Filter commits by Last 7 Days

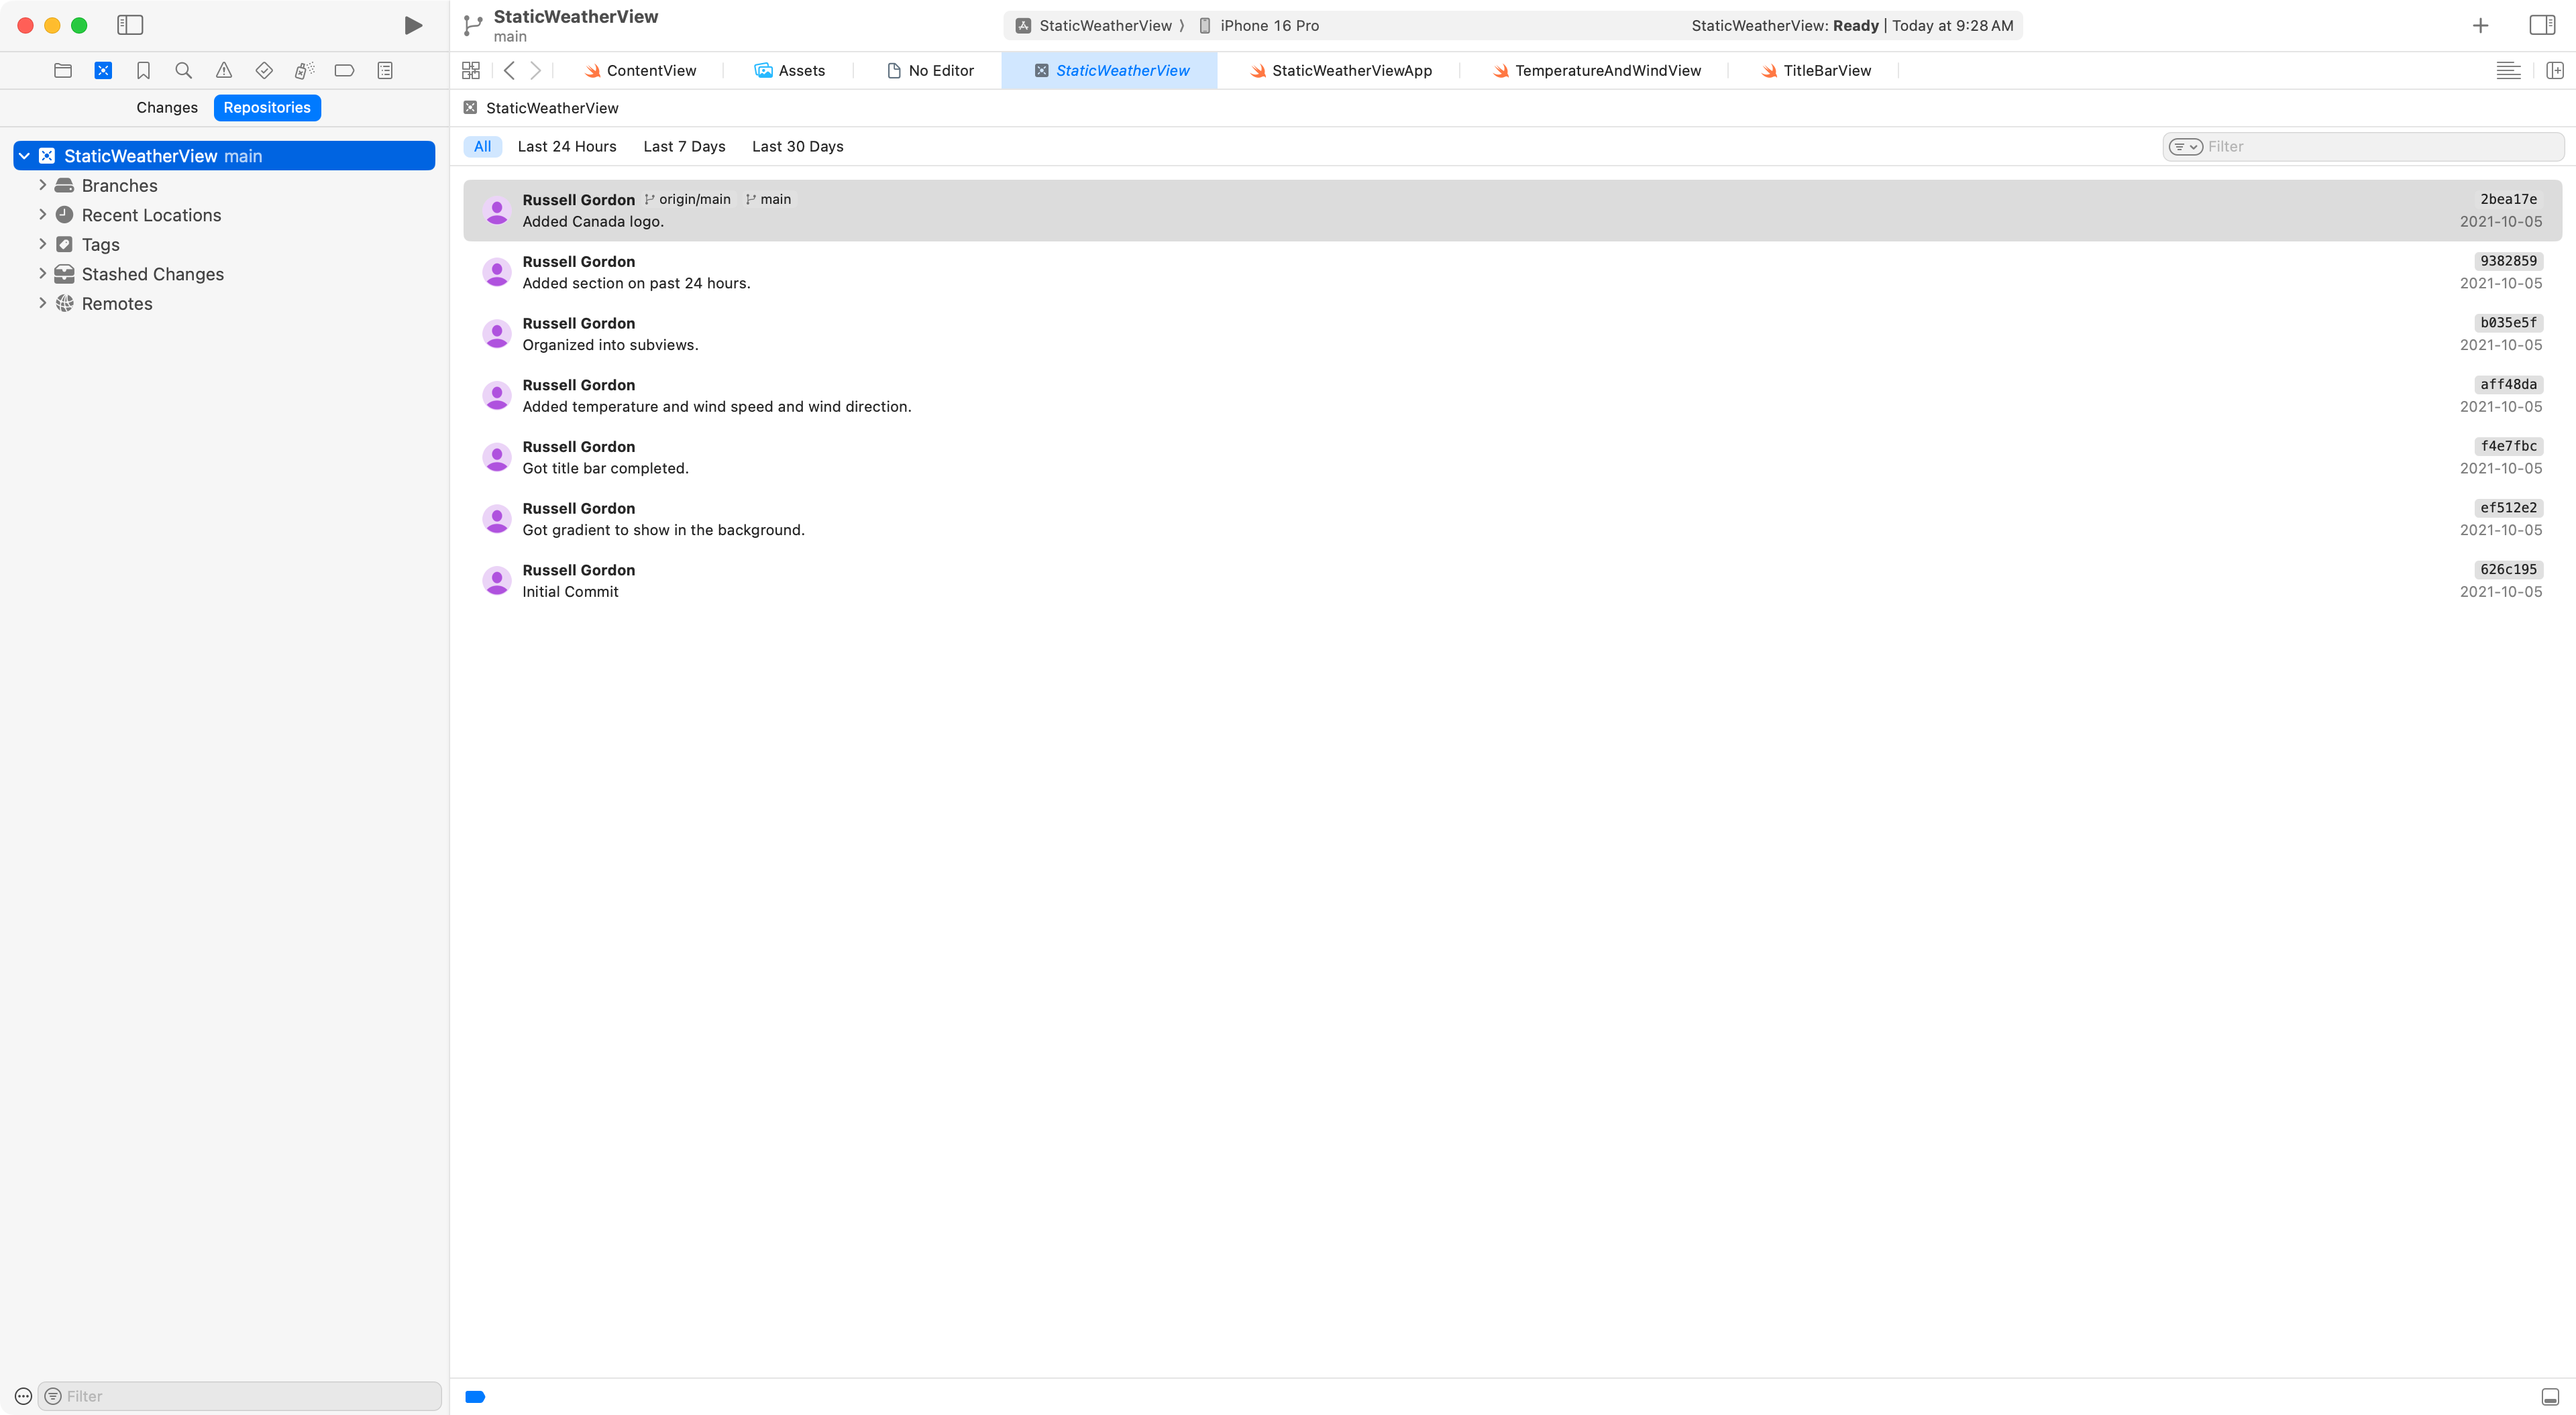tap(684, 146)
